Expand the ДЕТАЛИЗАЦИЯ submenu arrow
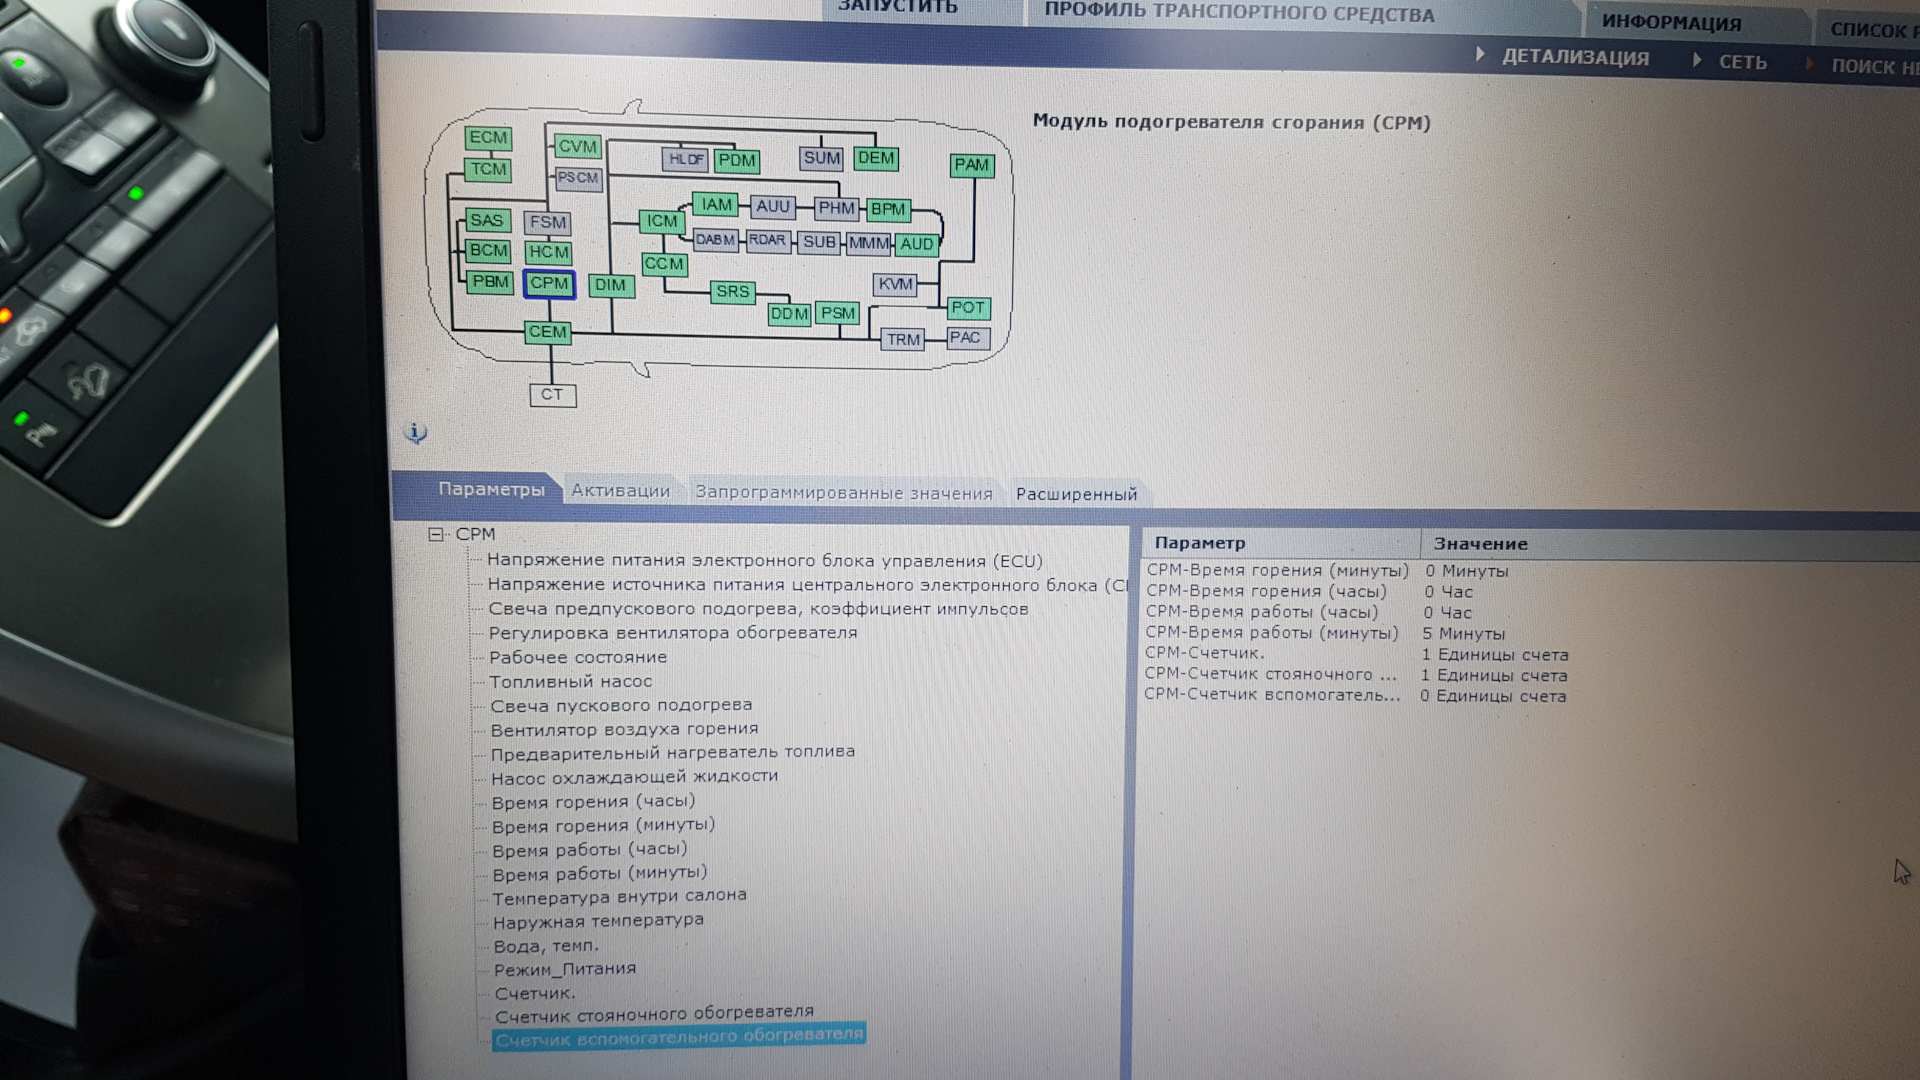 (1481, 55)
